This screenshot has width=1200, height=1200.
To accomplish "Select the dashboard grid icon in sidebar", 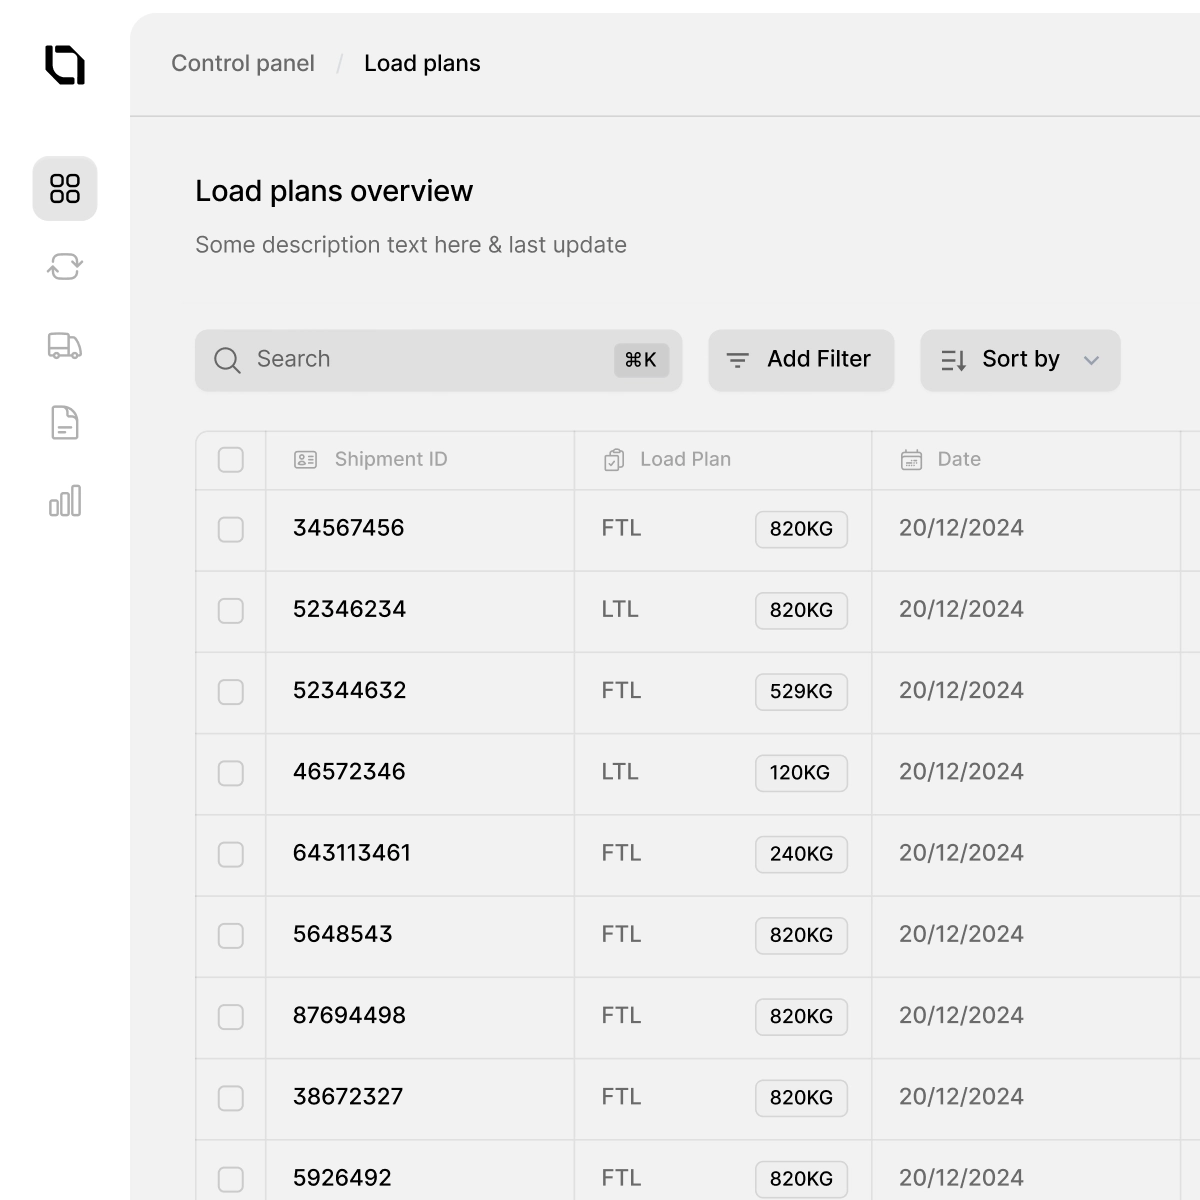I will (x=65, y=189).
